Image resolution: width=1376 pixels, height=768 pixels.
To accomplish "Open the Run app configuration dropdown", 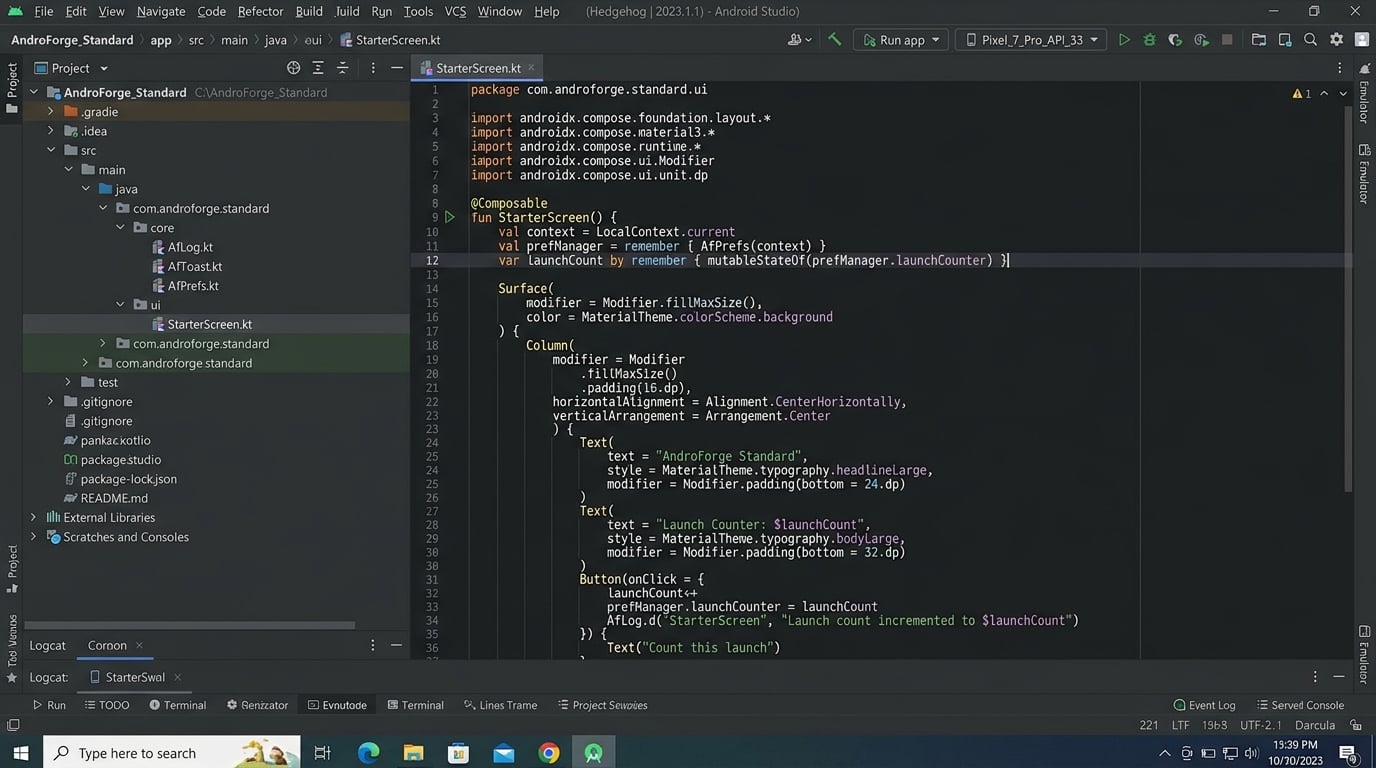I will click(901, 40).
